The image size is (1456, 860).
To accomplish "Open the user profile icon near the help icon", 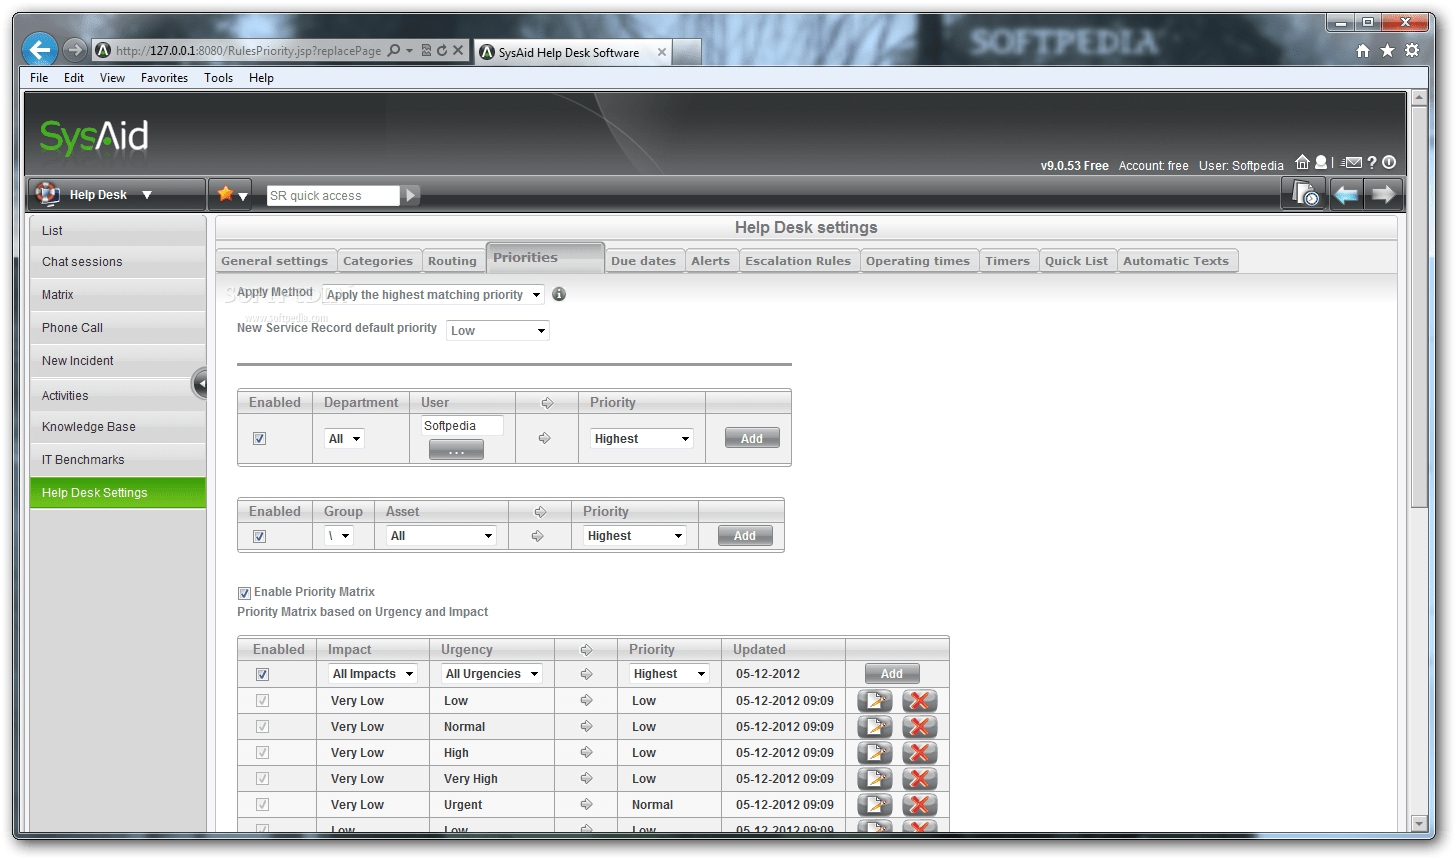I will coord(1321,162).
